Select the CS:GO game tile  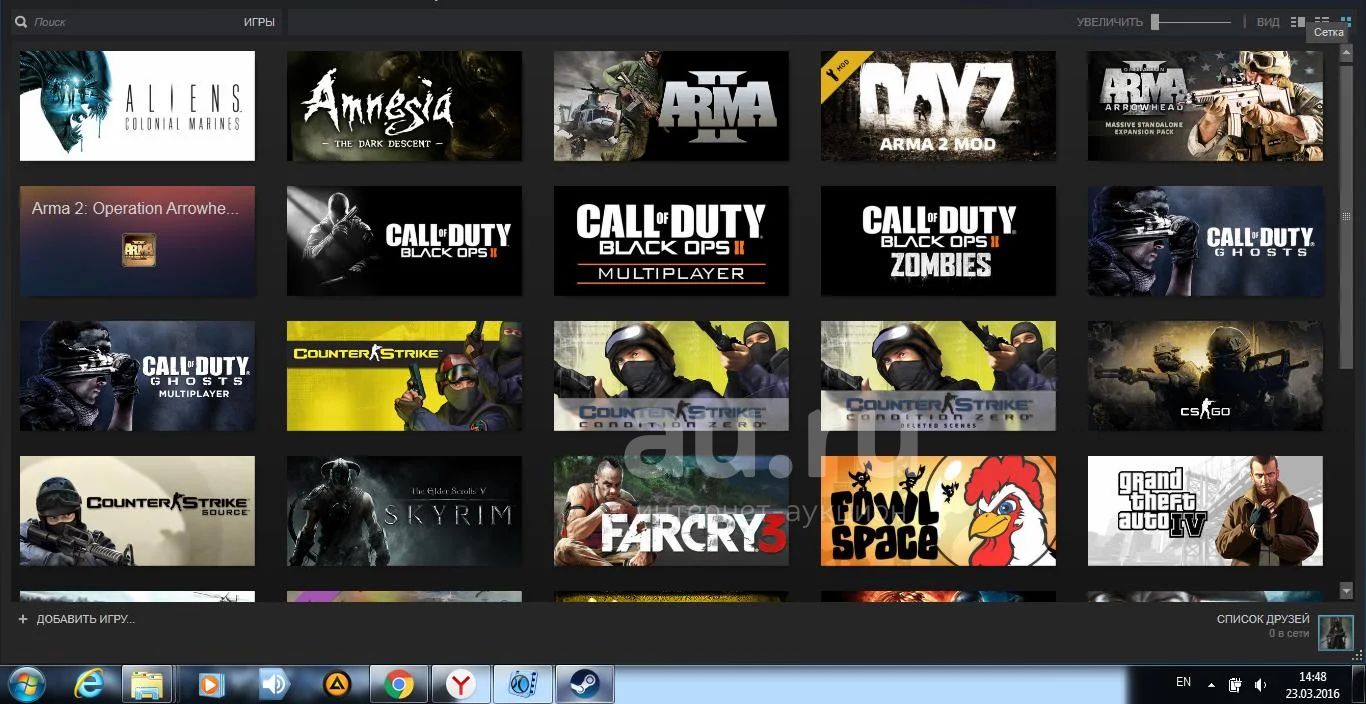pos(1205,376)
